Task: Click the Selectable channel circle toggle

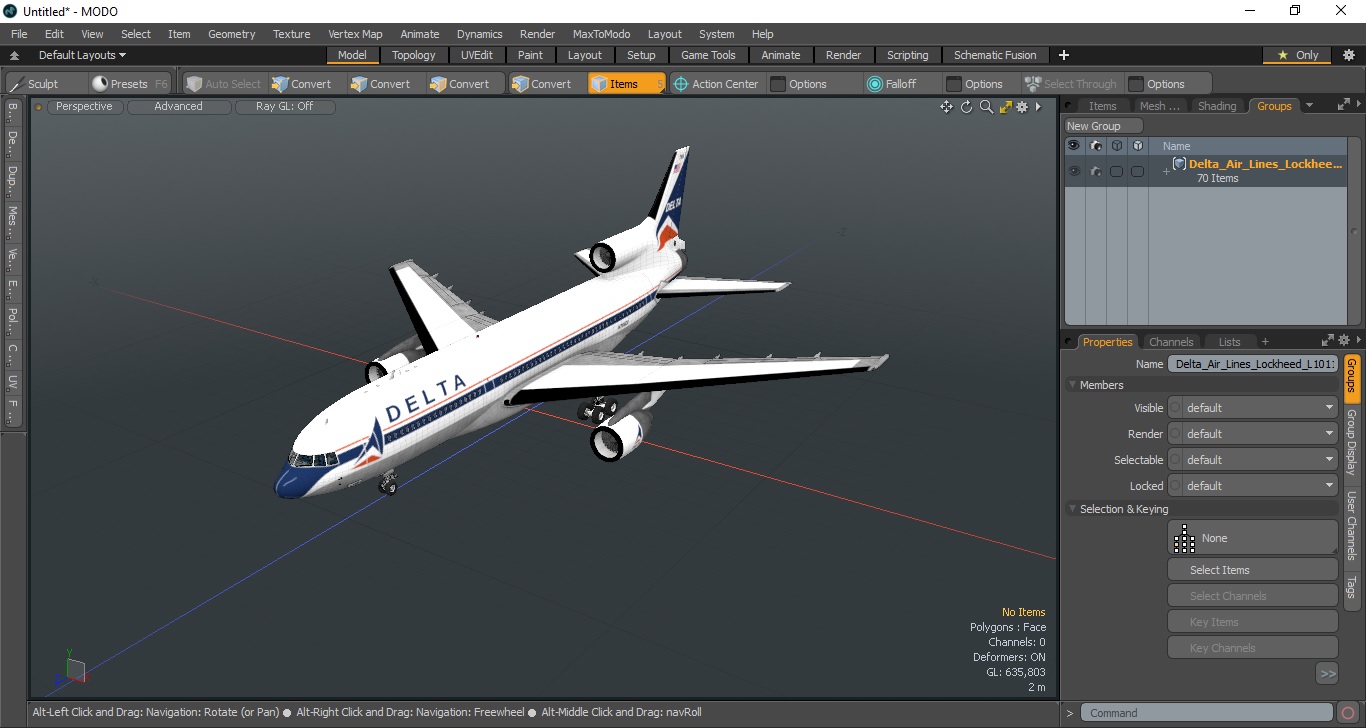Action: tap(1176, 460)
